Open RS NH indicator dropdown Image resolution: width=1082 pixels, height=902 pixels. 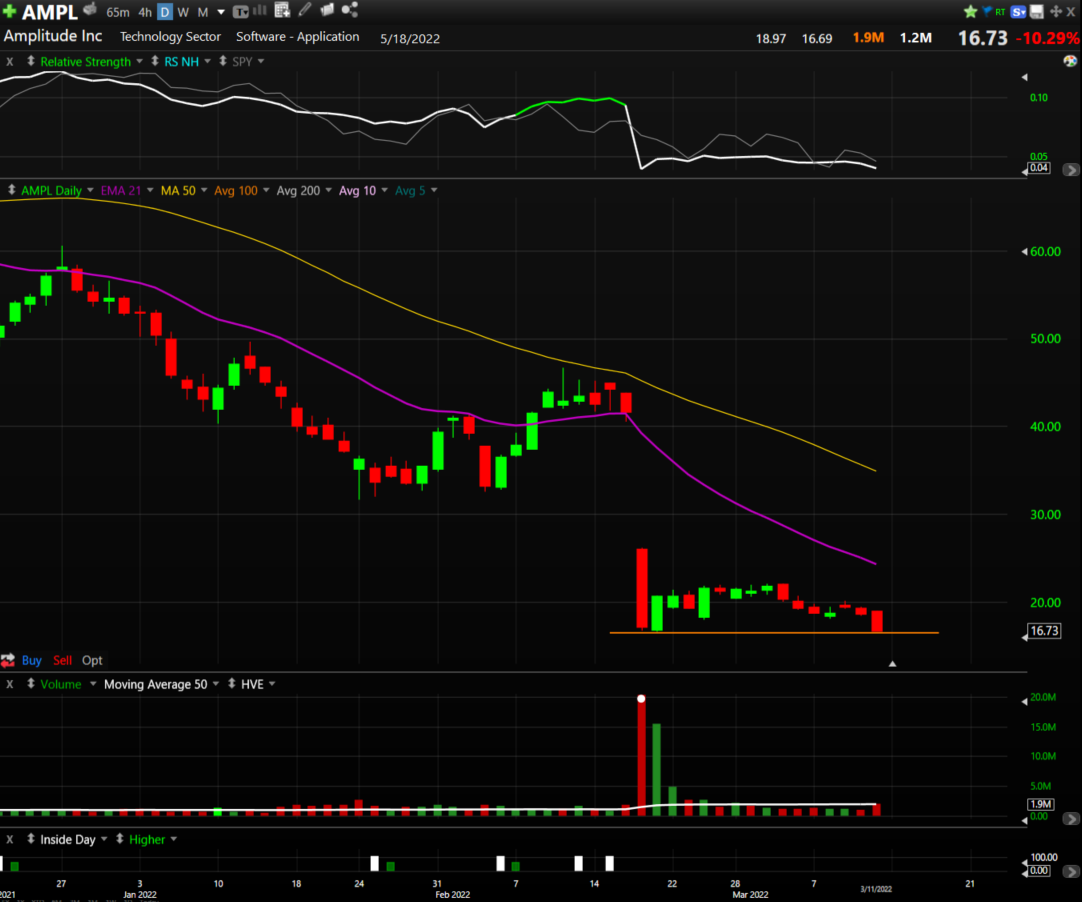207,61
